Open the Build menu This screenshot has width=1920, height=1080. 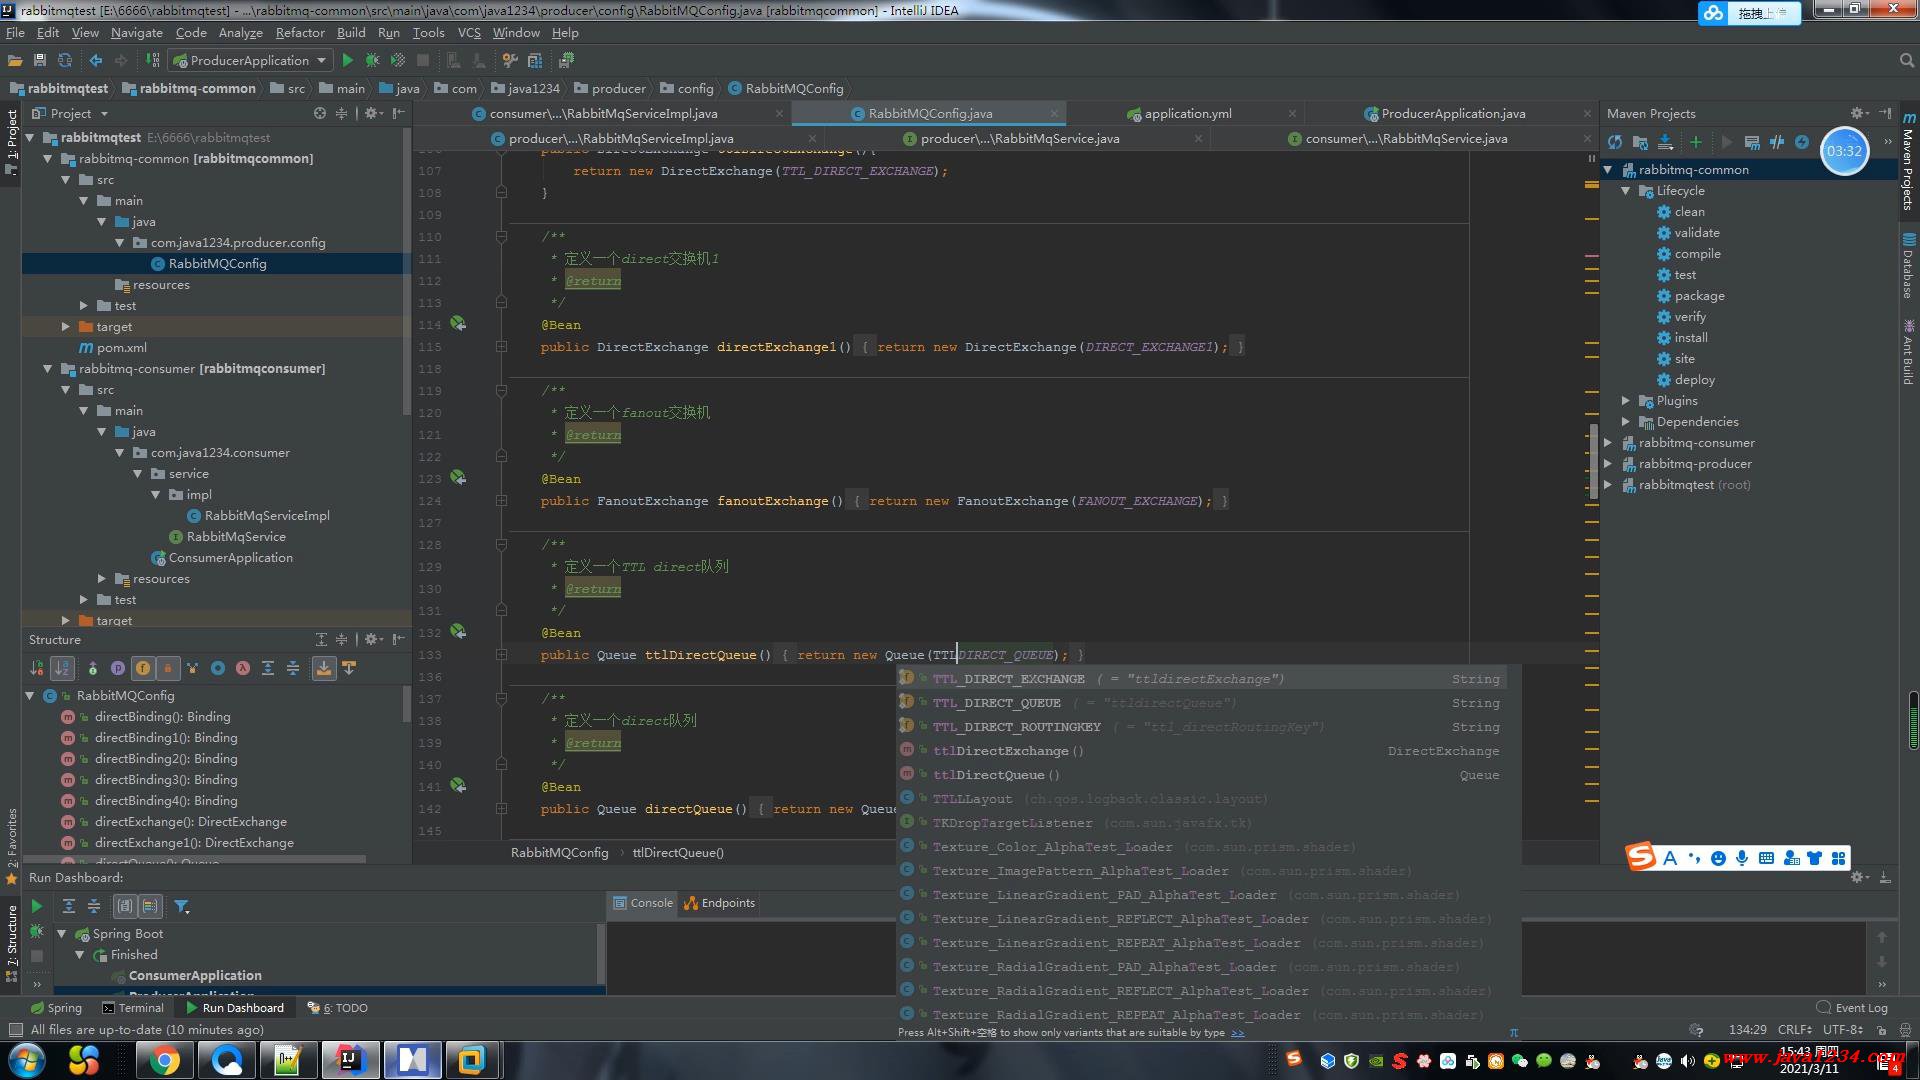tap(351, 32)
